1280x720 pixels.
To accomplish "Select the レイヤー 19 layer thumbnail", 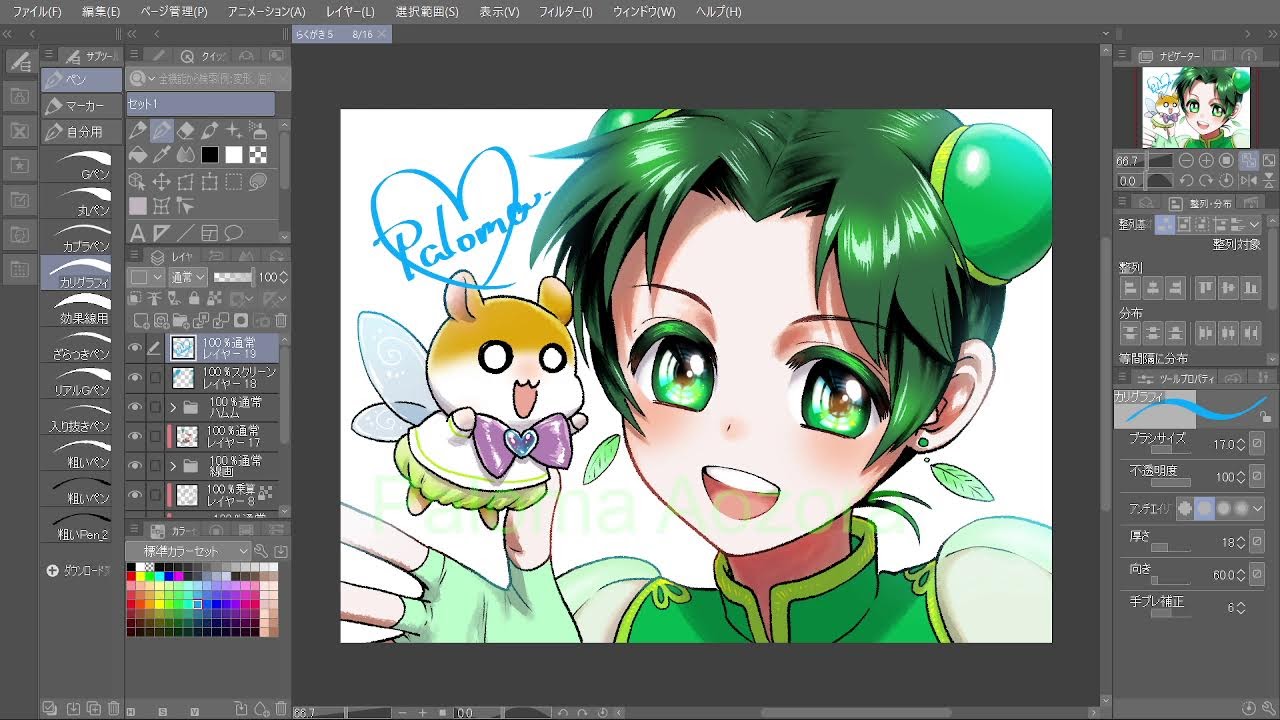I will pyautogui.click(x=183, y=348).
